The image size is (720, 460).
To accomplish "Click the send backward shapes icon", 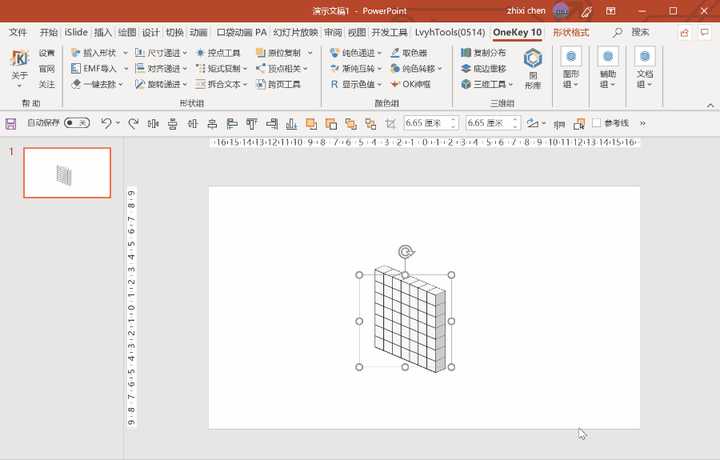I will pyautogui.click(x=331, y=123).
